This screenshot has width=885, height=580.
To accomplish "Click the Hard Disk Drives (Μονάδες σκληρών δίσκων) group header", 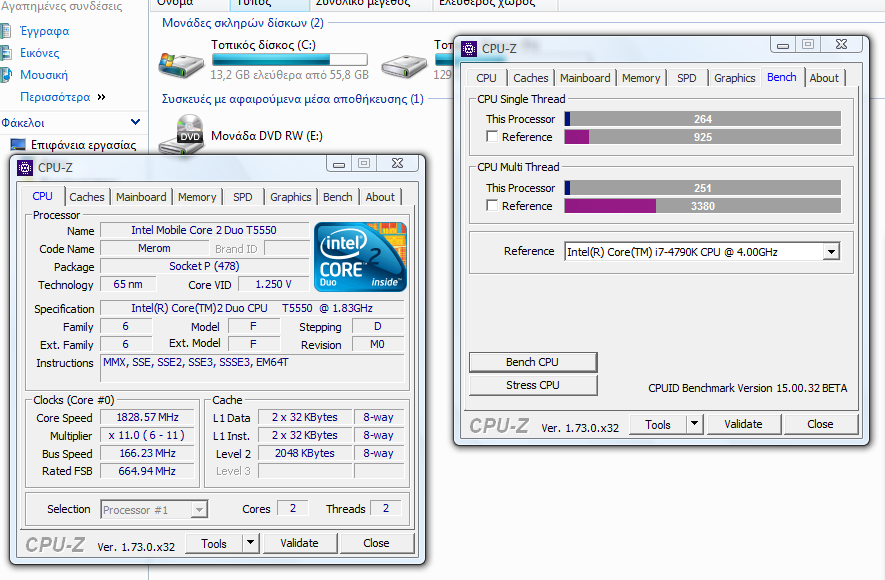I will pyautogui.click(x=243, y=23).
